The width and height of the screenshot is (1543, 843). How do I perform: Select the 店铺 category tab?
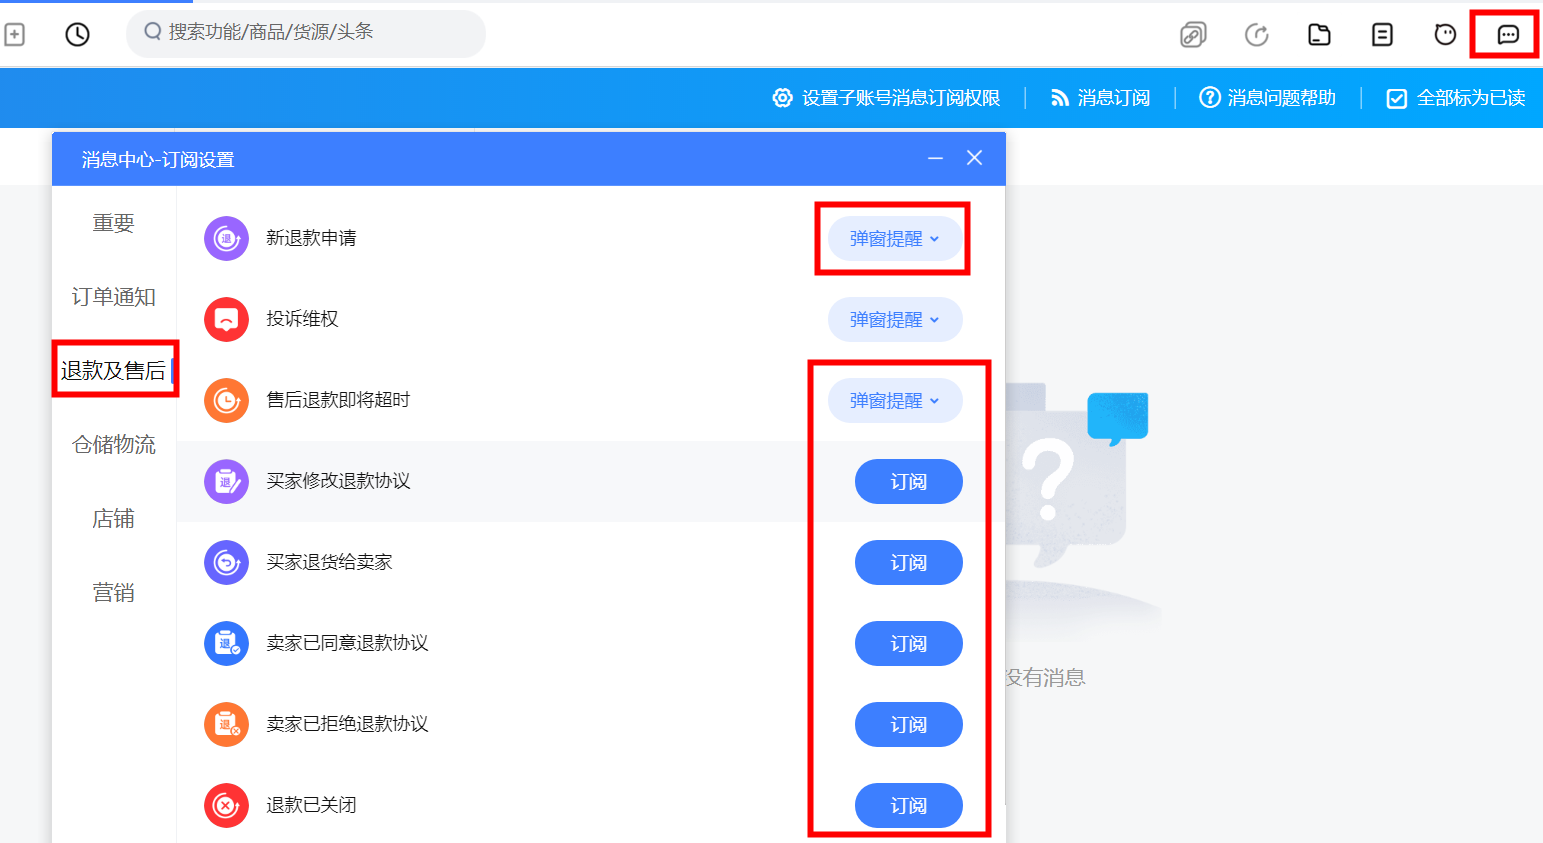(114, 519)
